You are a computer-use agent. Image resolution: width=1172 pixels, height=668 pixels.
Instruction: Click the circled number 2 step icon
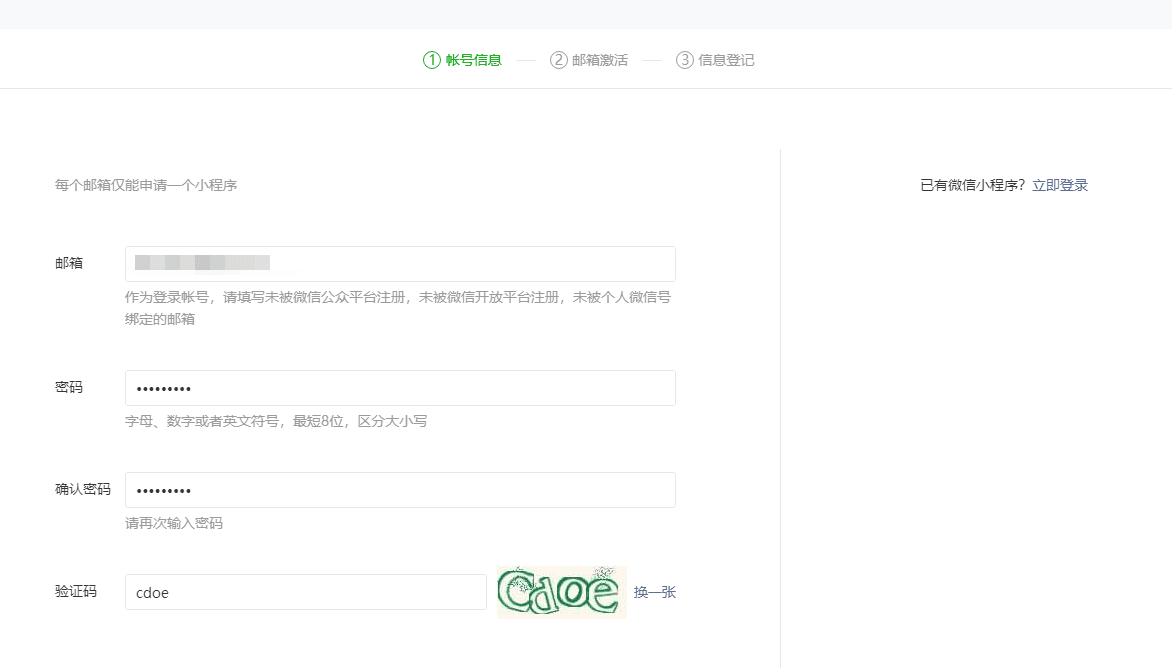[558, 60]
